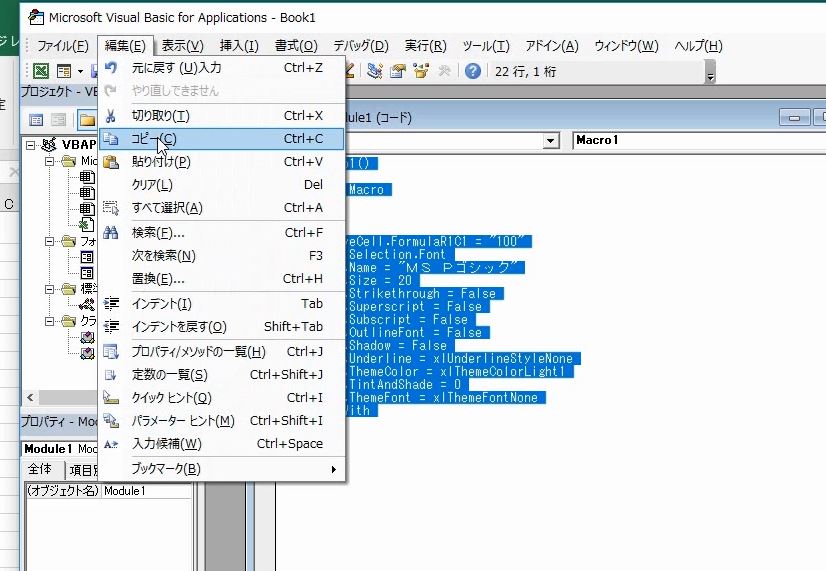This screenshot has width=826, height=571.
Task: Open the Help menu
Action: click(x=698, y=46)
